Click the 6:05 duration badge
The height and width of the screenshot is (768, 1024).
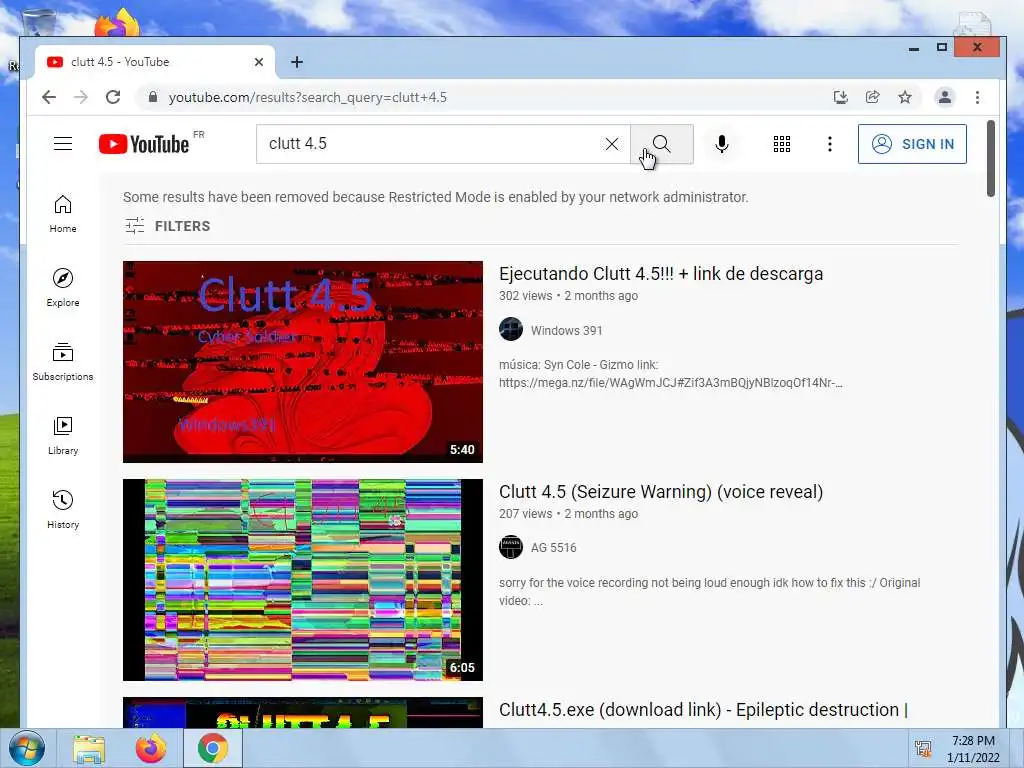[462, 667]
